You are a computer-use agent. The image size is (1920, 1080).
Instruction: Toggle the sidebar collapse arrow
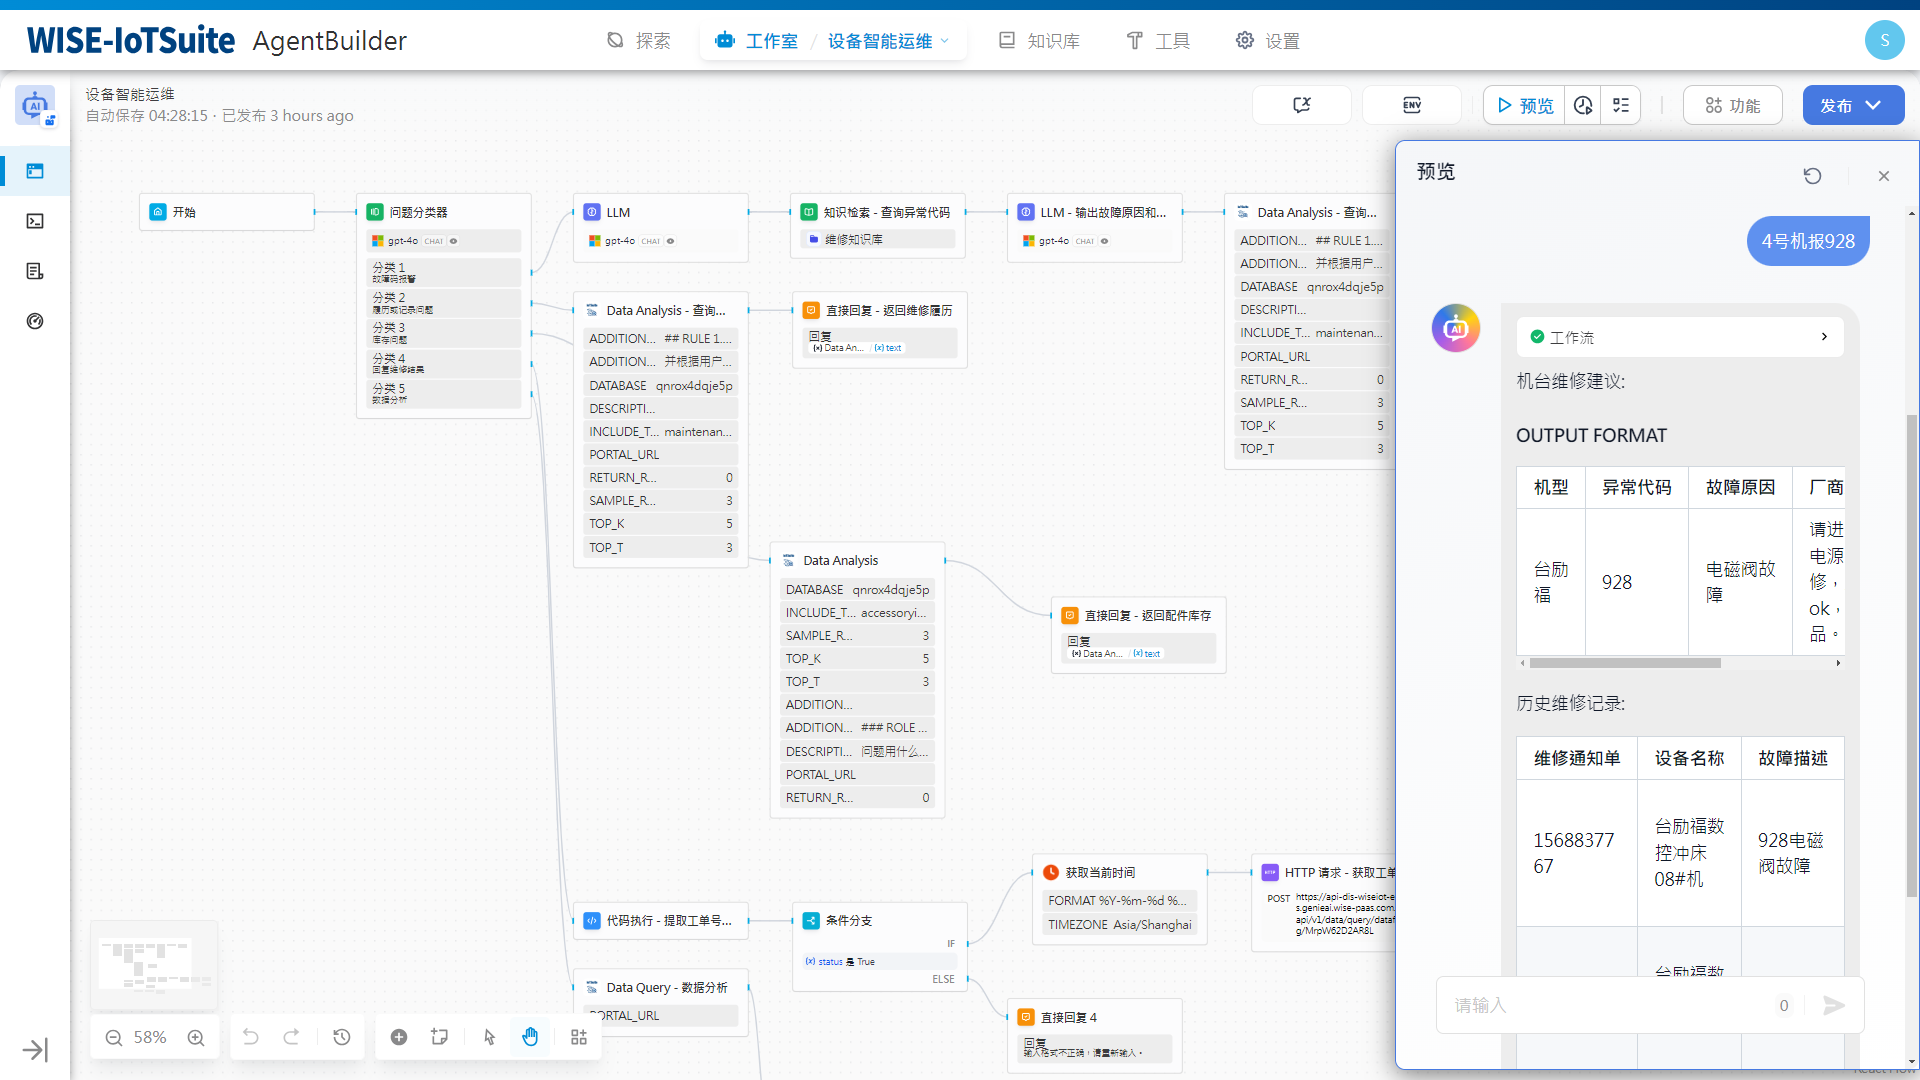tap(35, 1050)
